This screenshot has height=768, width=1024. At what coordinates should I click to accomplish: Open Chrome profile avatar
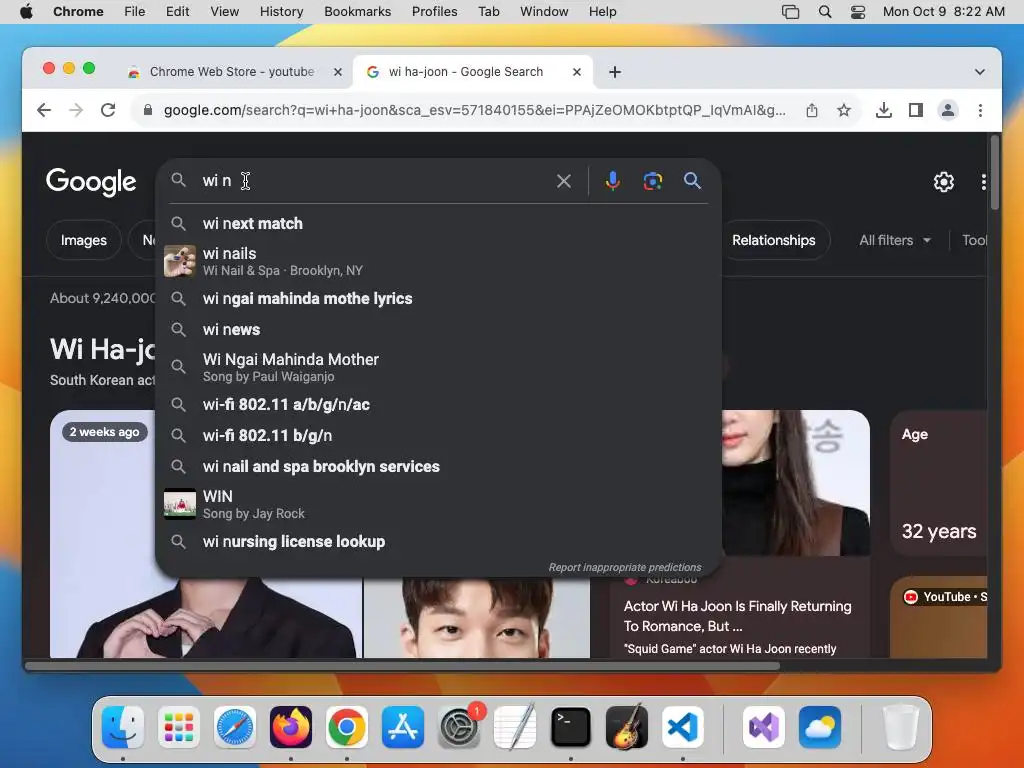click(948, 110)
